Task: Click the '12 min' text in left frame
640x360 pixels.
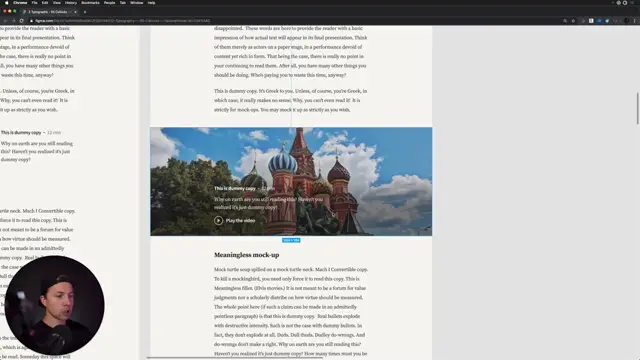Action: coord(54,132)
